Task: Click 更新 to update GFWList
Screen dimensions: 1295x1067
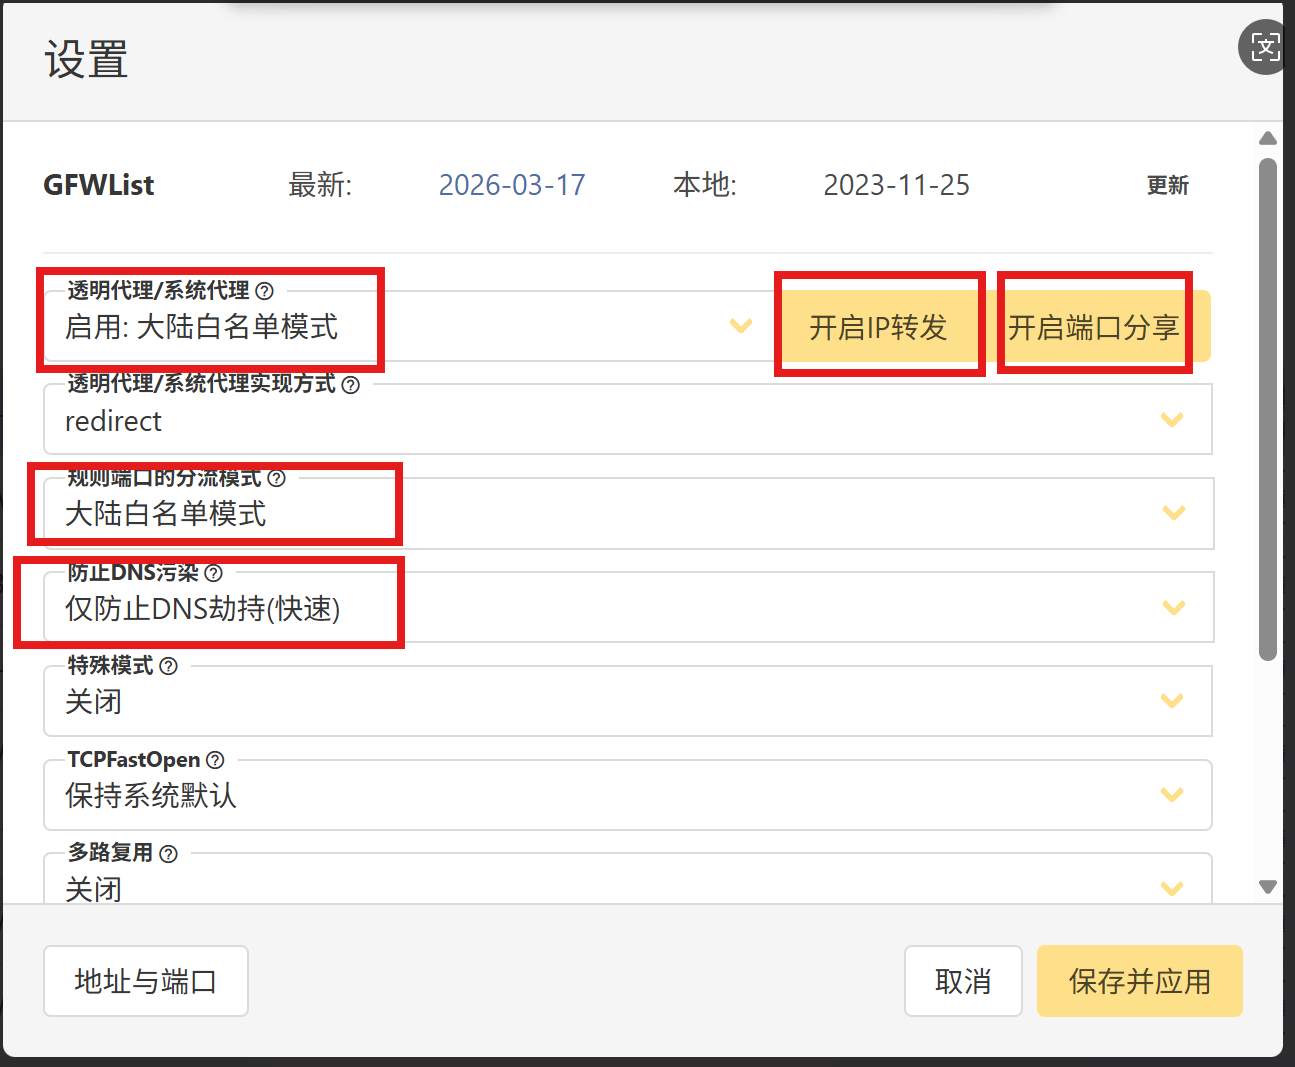Action: click(x=1167, y=185)
